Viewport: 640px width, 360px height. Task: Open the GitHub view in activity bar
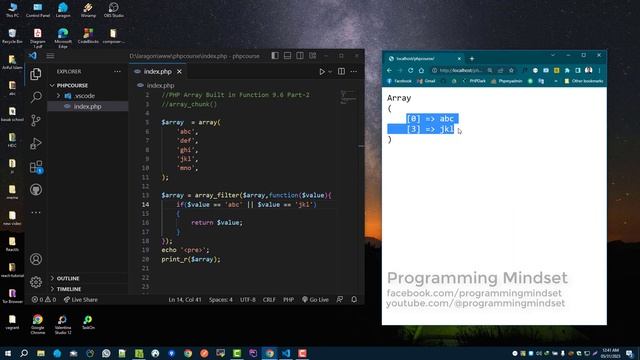click(x=36, y=190)
